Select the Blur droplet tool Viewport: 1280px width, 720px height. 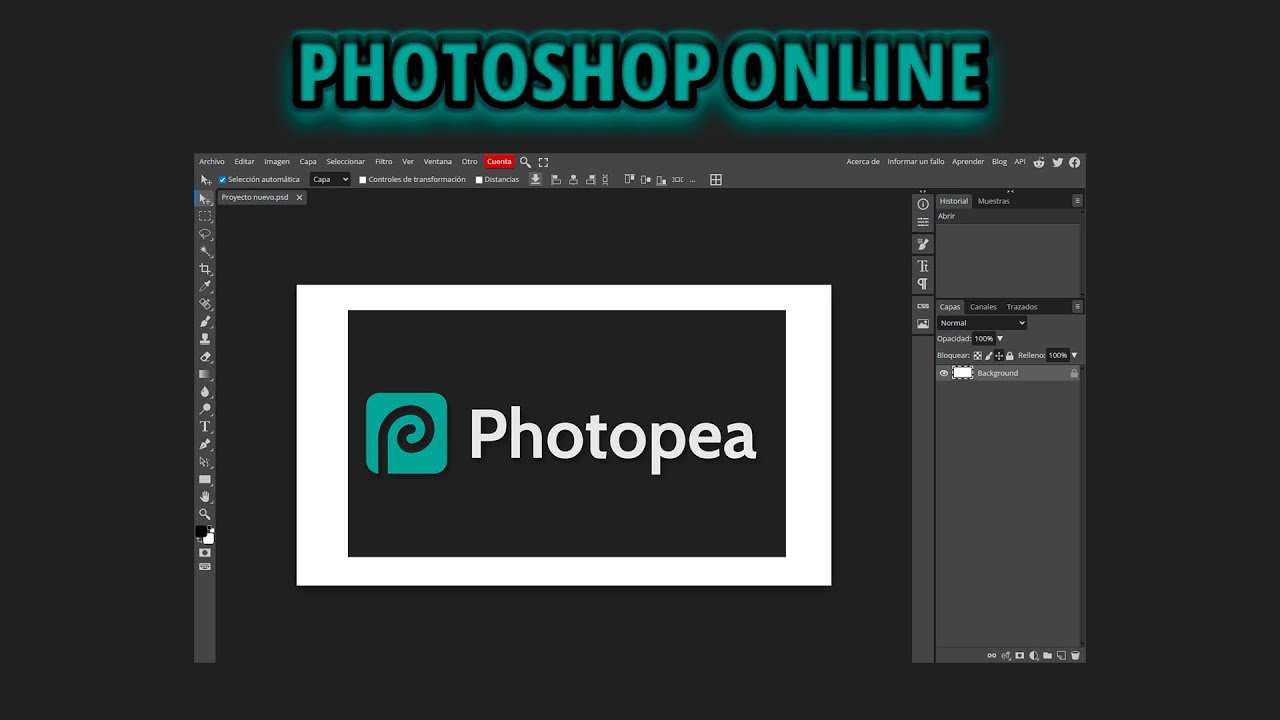click(x=205, y=391)
